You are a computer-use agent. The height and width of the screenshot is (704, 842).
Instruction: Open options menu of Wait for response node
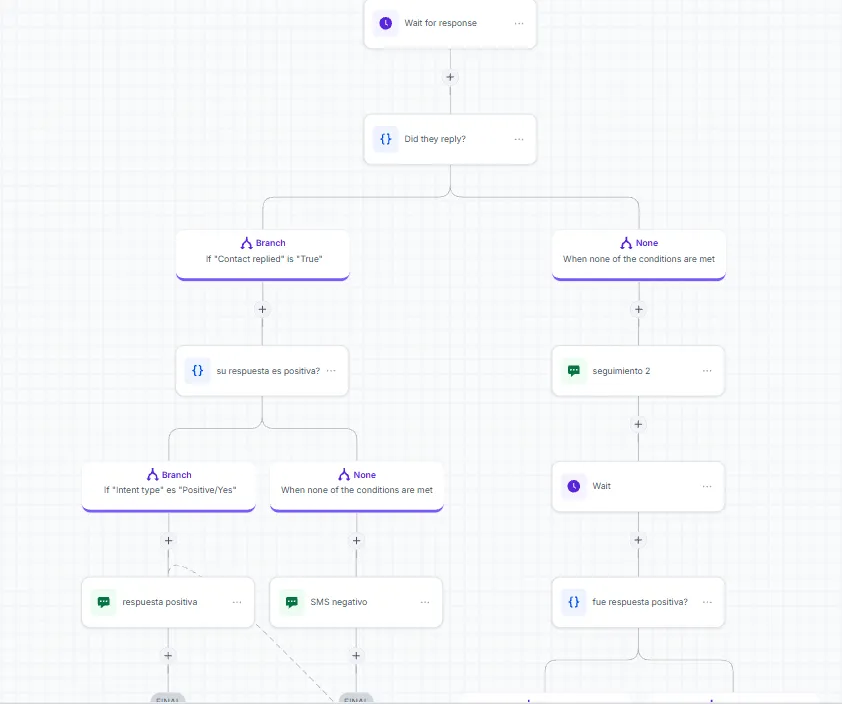(519, 24)
